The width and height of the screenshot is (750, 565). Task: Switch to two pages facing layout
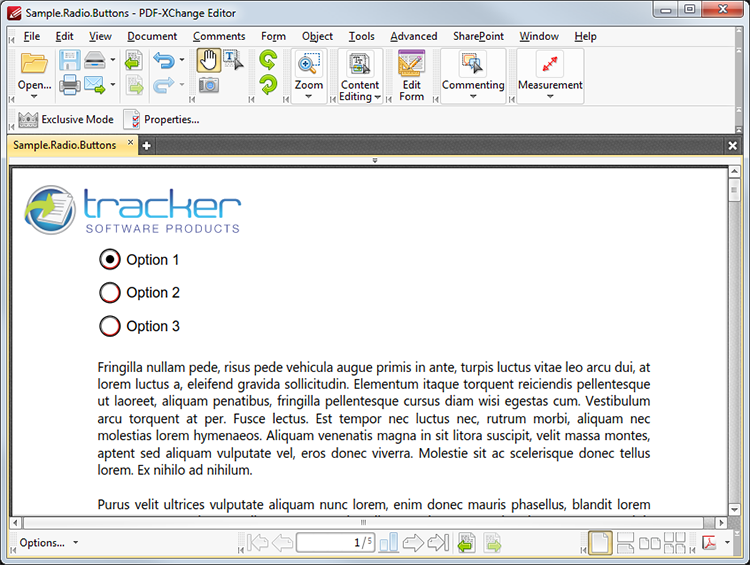pos(650,543)
